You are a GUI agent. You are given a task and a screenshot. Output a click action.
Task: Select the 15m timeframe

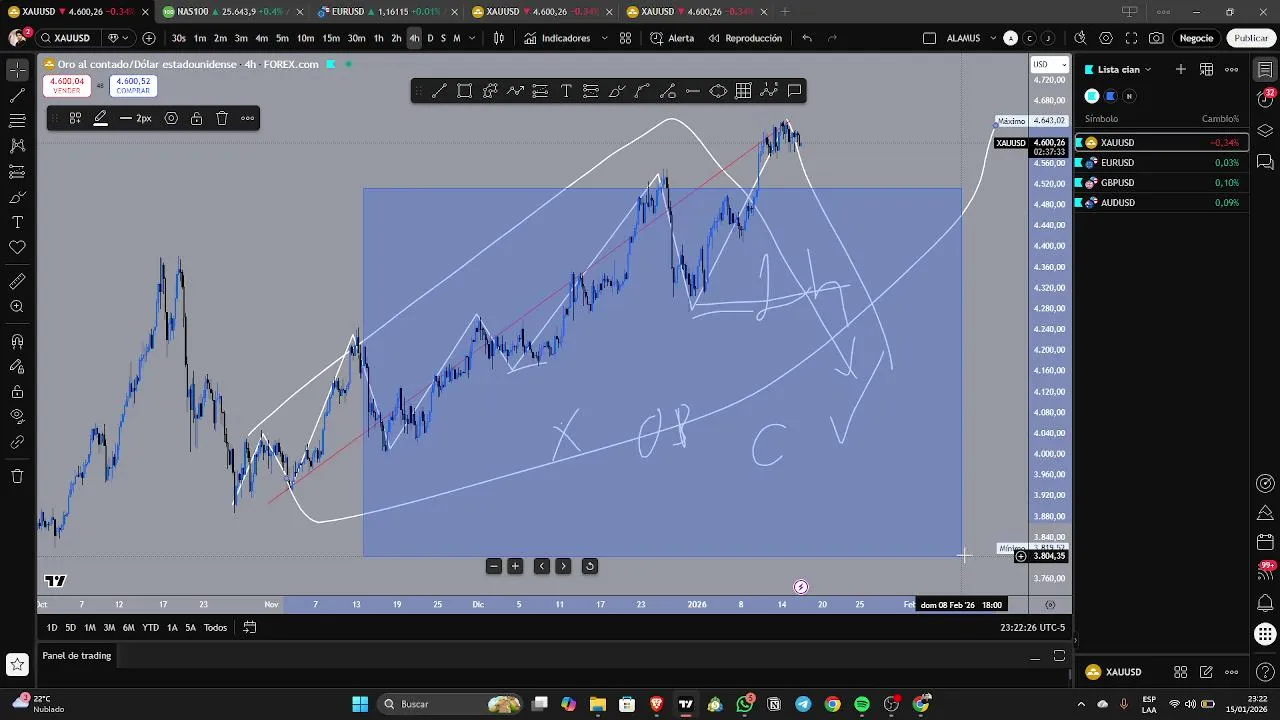pos(331,38)
